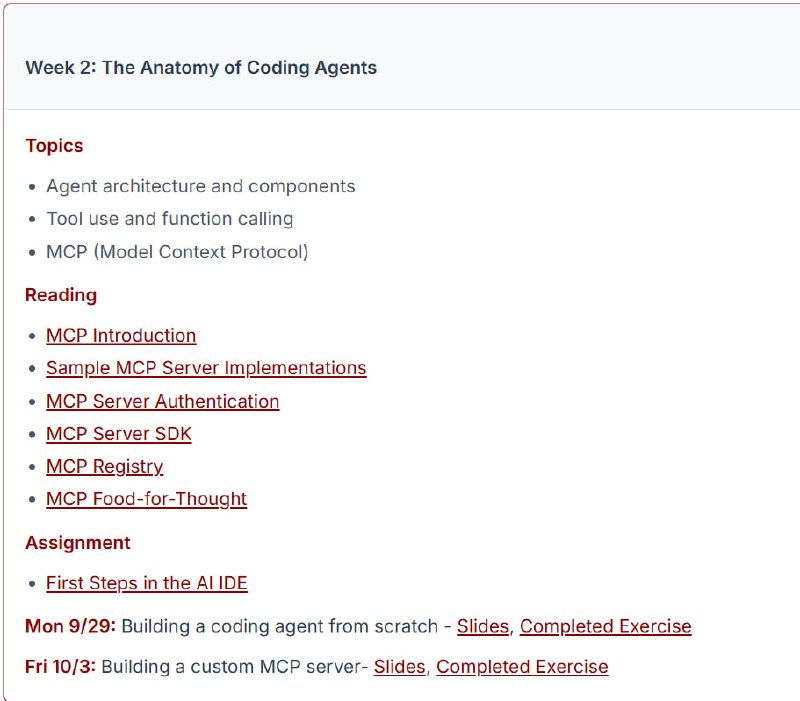Open the MCP Introduction reading link
Screen dimensions: 800x701
(121, 336)
